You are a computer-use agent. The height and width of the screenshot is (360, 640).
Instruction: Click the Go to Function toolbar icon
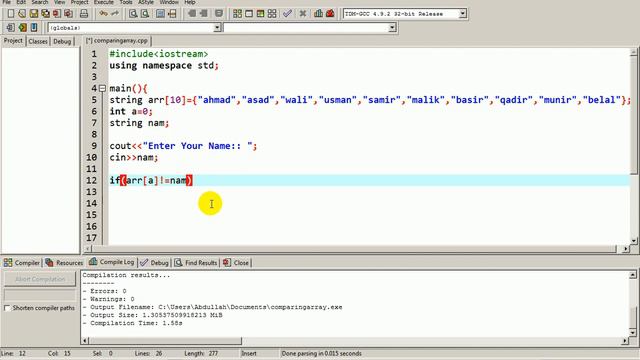coord(160,13)
